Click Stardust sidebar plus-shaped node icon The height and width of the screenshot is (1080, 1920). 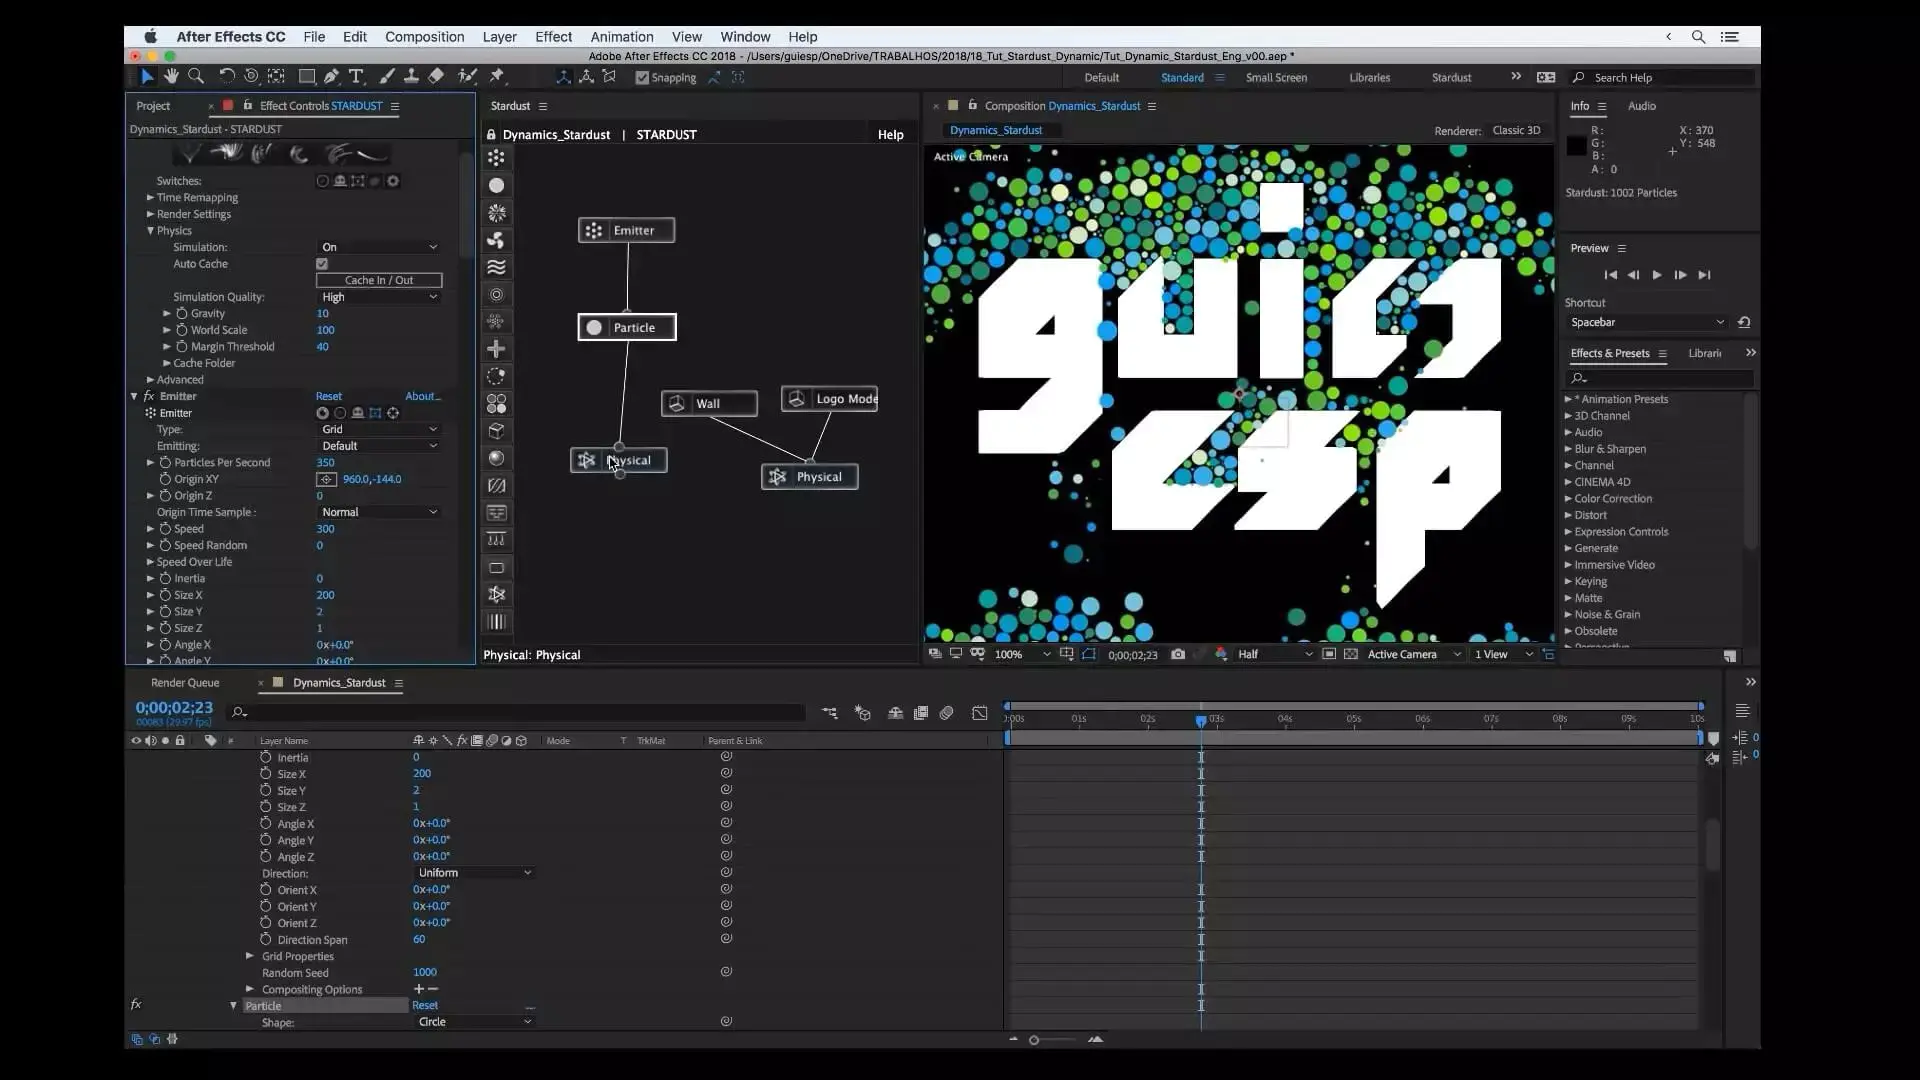click(x=496, y=349)
